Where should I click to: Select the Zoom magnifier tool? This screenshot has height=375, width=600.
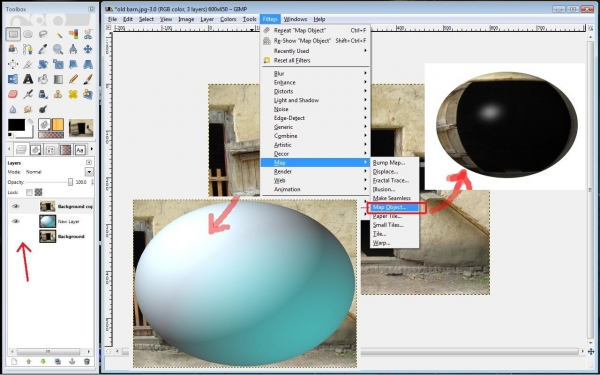(58, 49)
